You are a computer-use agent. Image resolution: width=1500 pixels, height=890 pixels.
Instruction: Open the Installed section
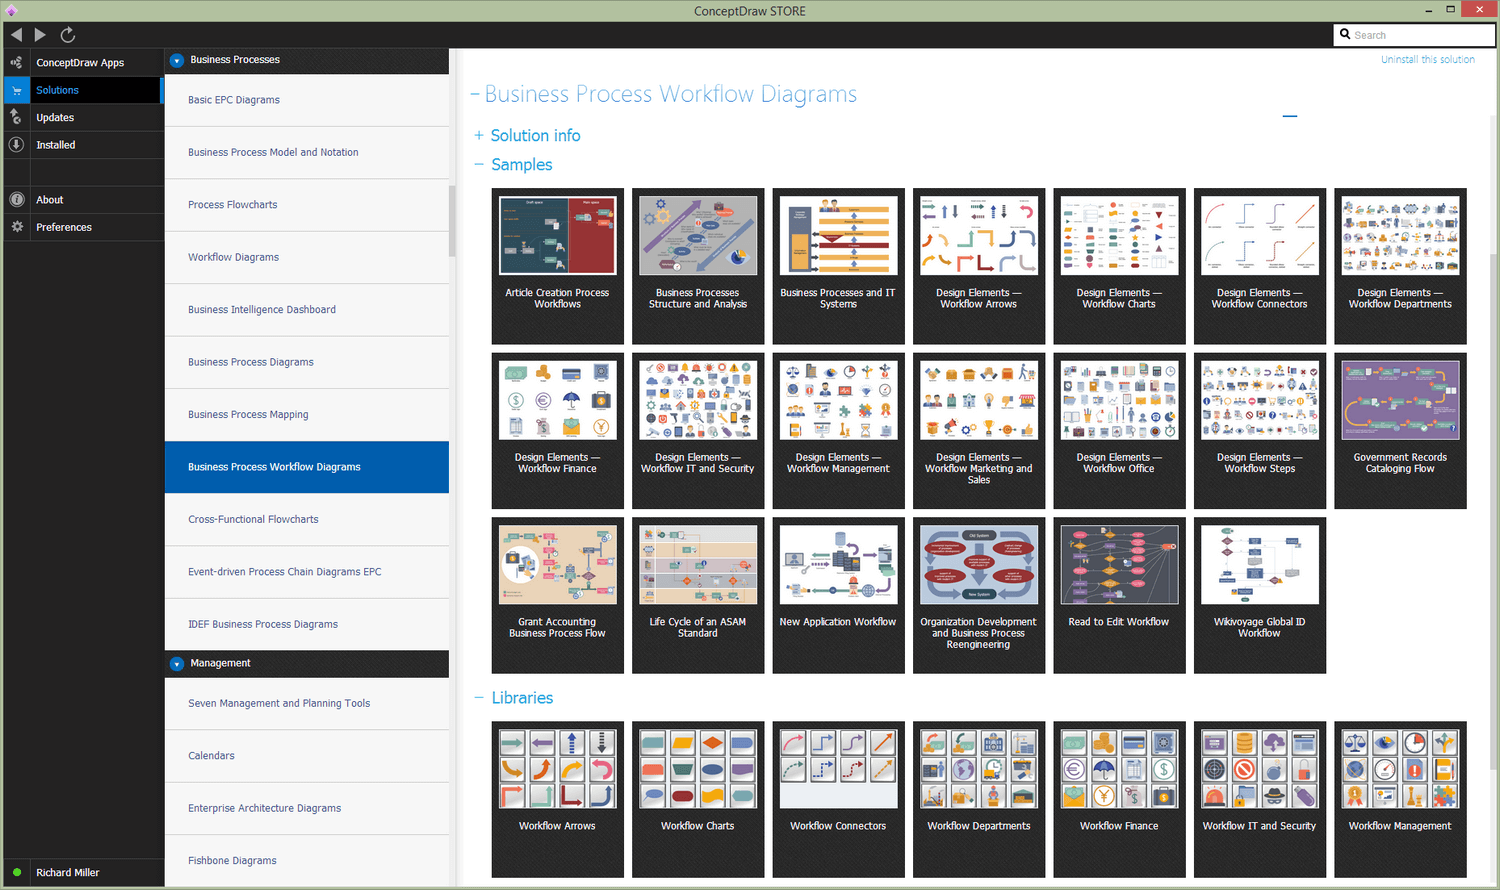(x=84, y=145)
